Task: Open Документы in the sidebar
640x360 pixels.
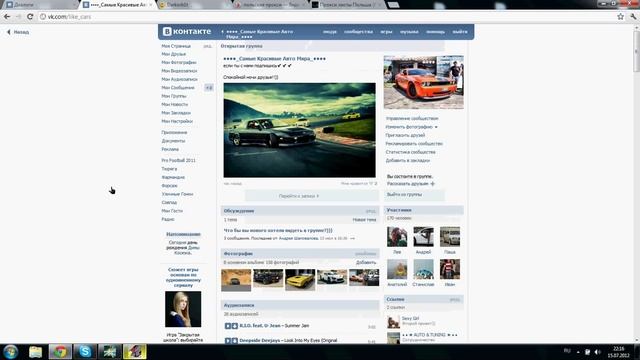Action: tap(173, 141)
